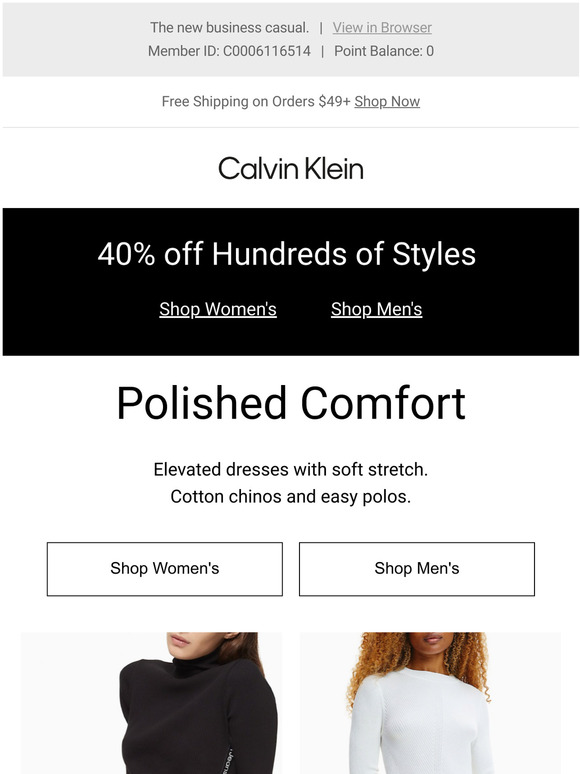Open the white sweater product image
580x774 pixels.
[x=430, y=703]
